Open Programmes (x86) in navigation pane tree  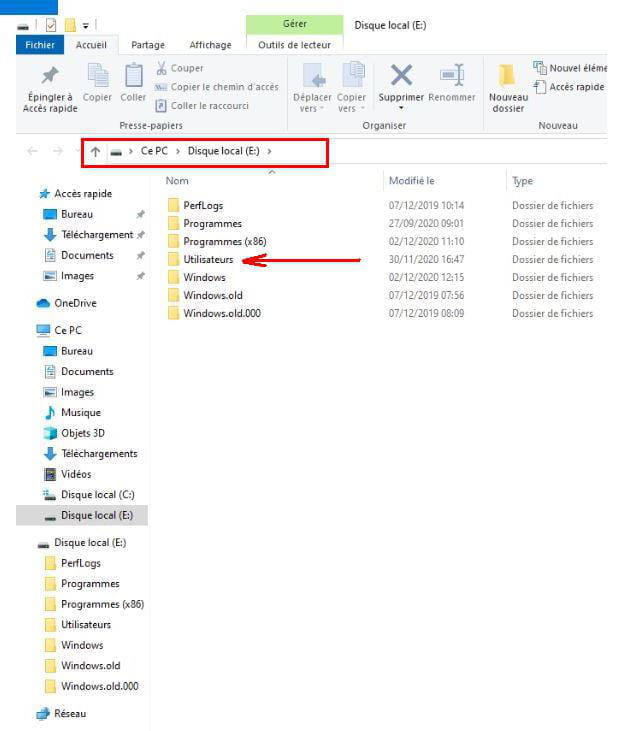pyautogui.click(x=102, y=604)
